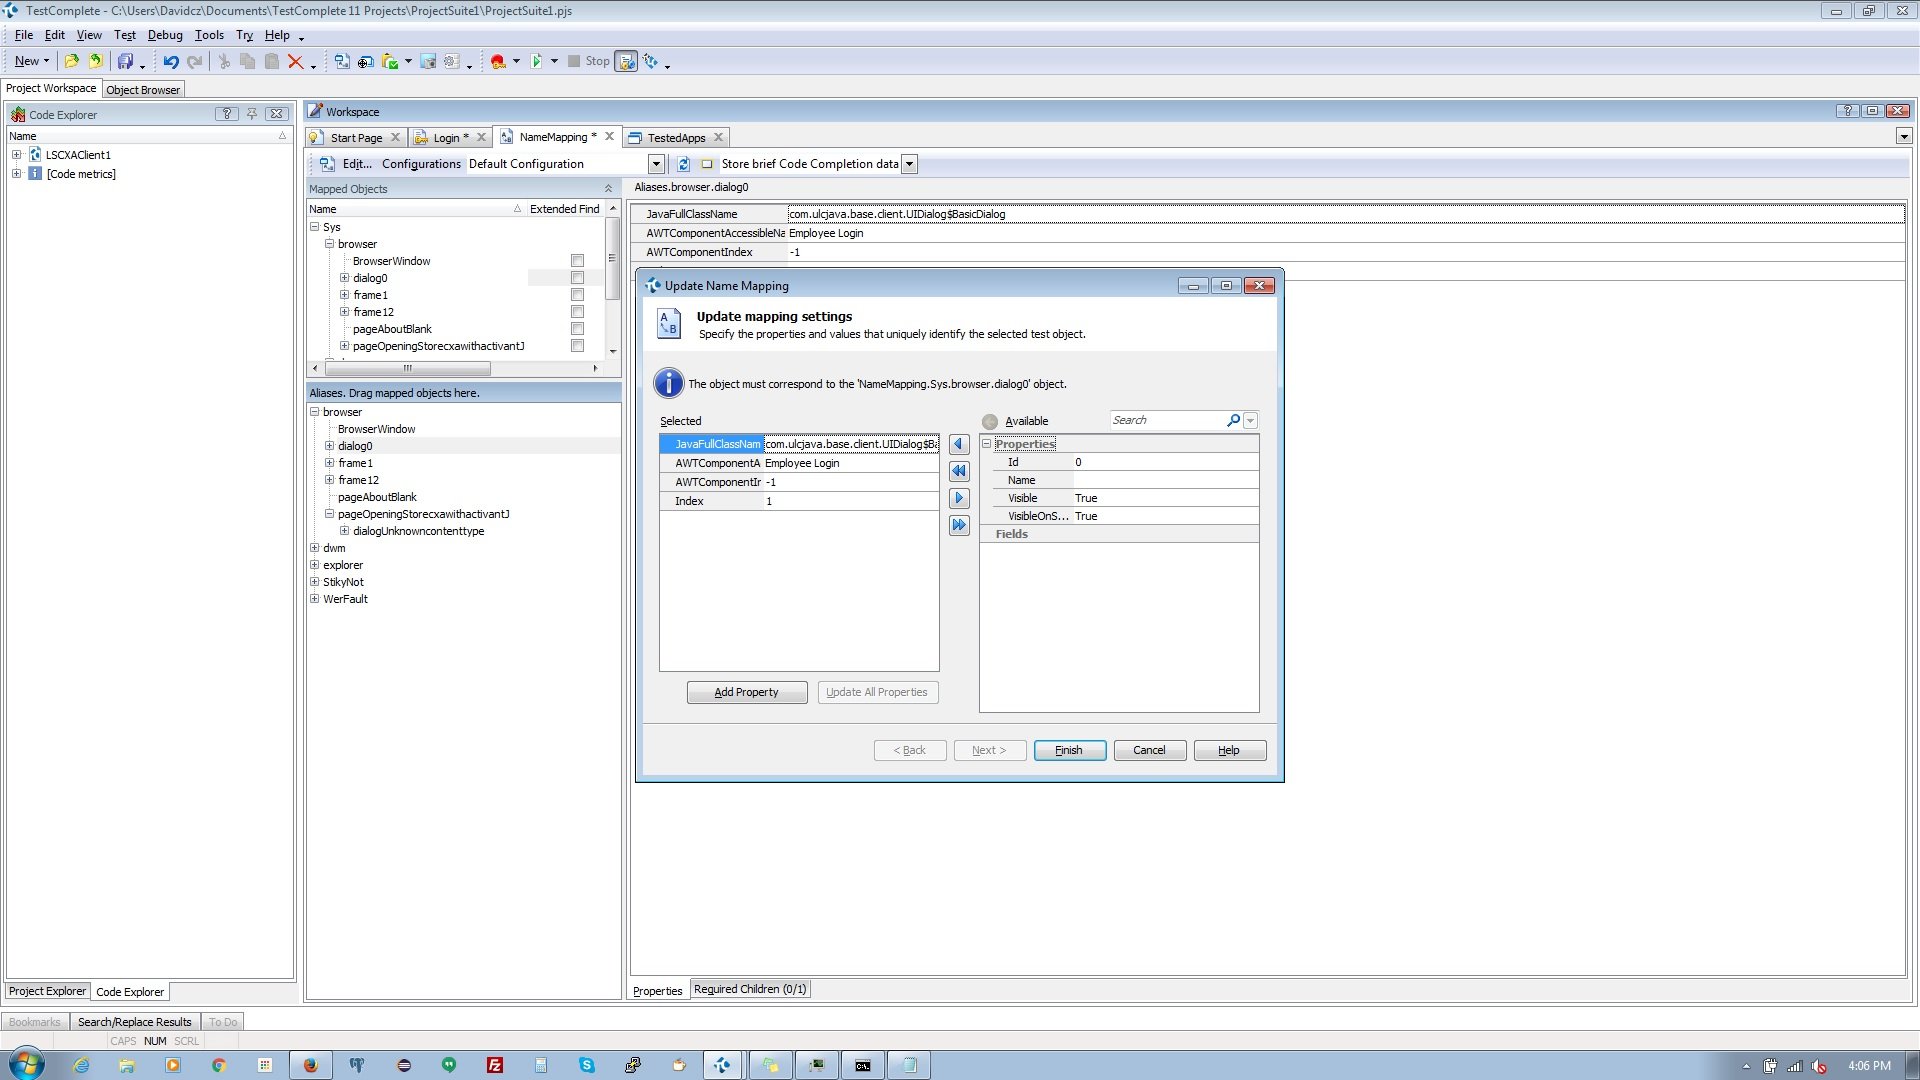Open Chrome from the taskbar
Image resolution: width=1920 pixels, height=1080 pixels.
218,1065
